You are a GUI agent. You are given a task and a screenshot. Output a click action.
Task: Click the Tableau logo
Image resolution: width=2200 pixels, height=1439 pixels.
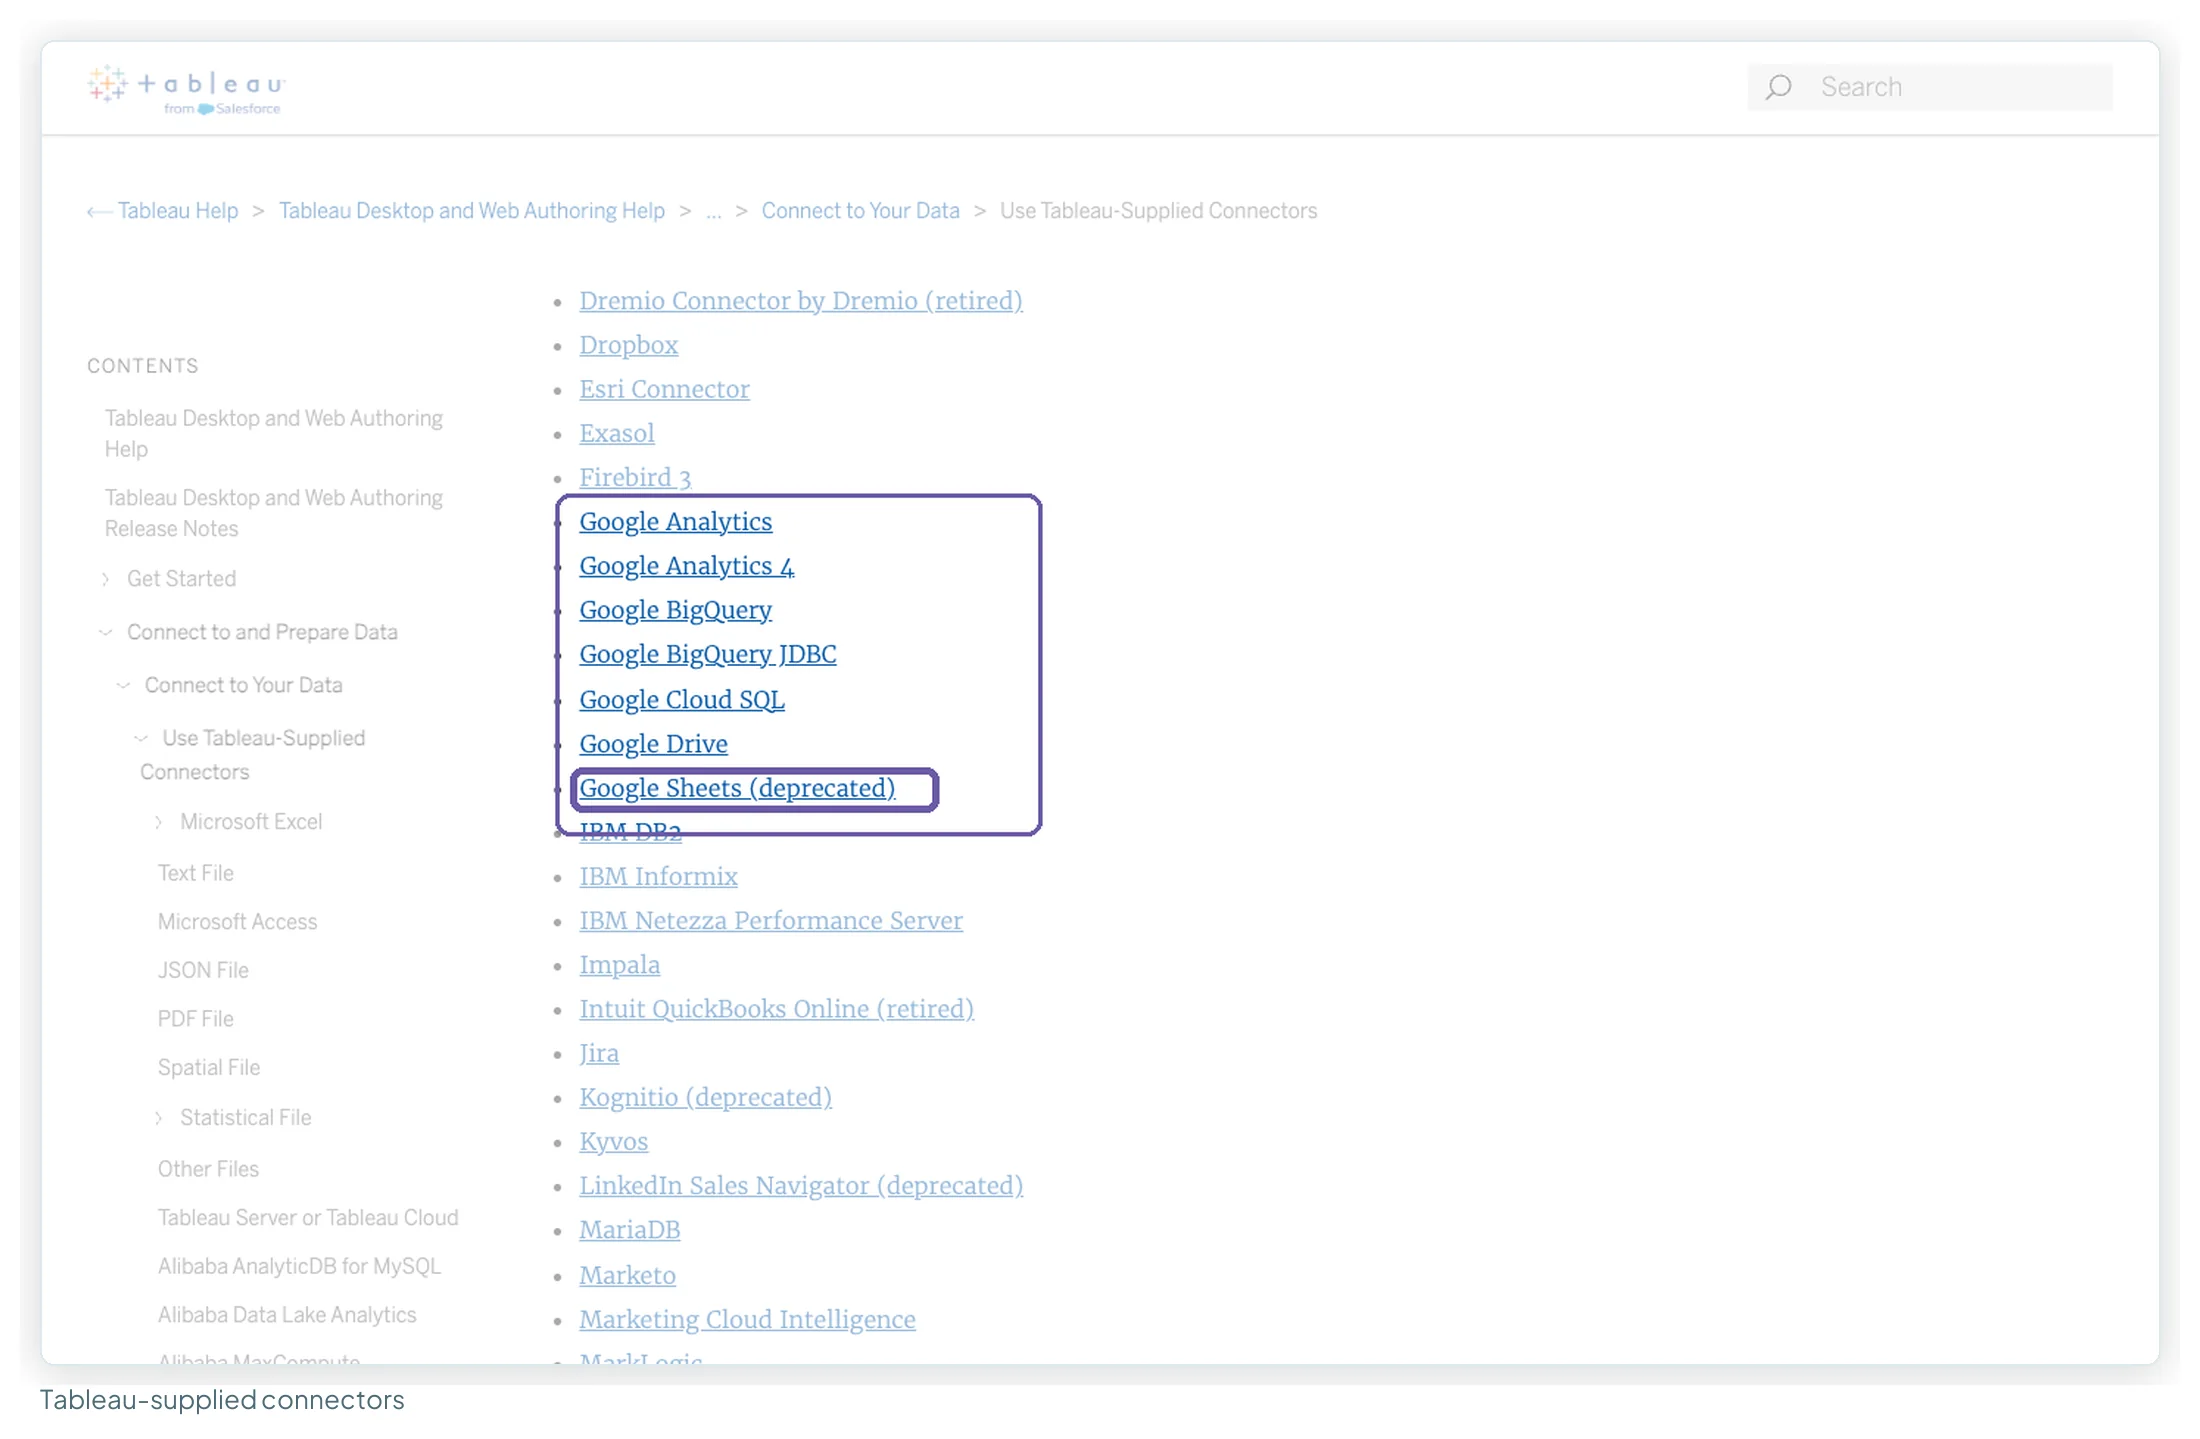pyautogui.click(x=186, y=89)
